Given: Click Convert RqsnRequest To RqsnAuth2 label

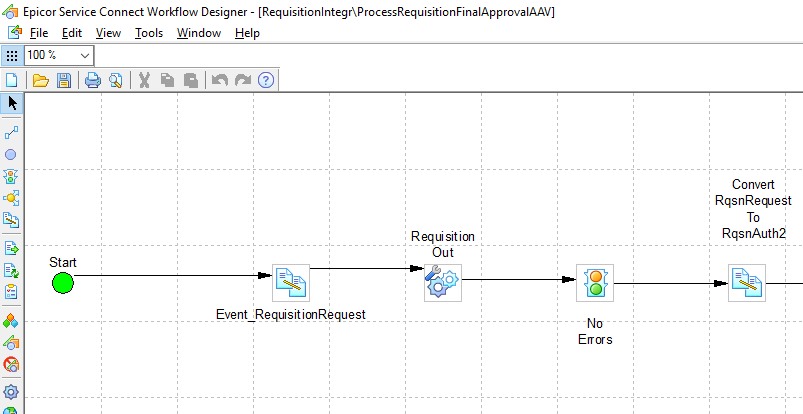Looking at the screenshot, I should click(x=753, y=209).
